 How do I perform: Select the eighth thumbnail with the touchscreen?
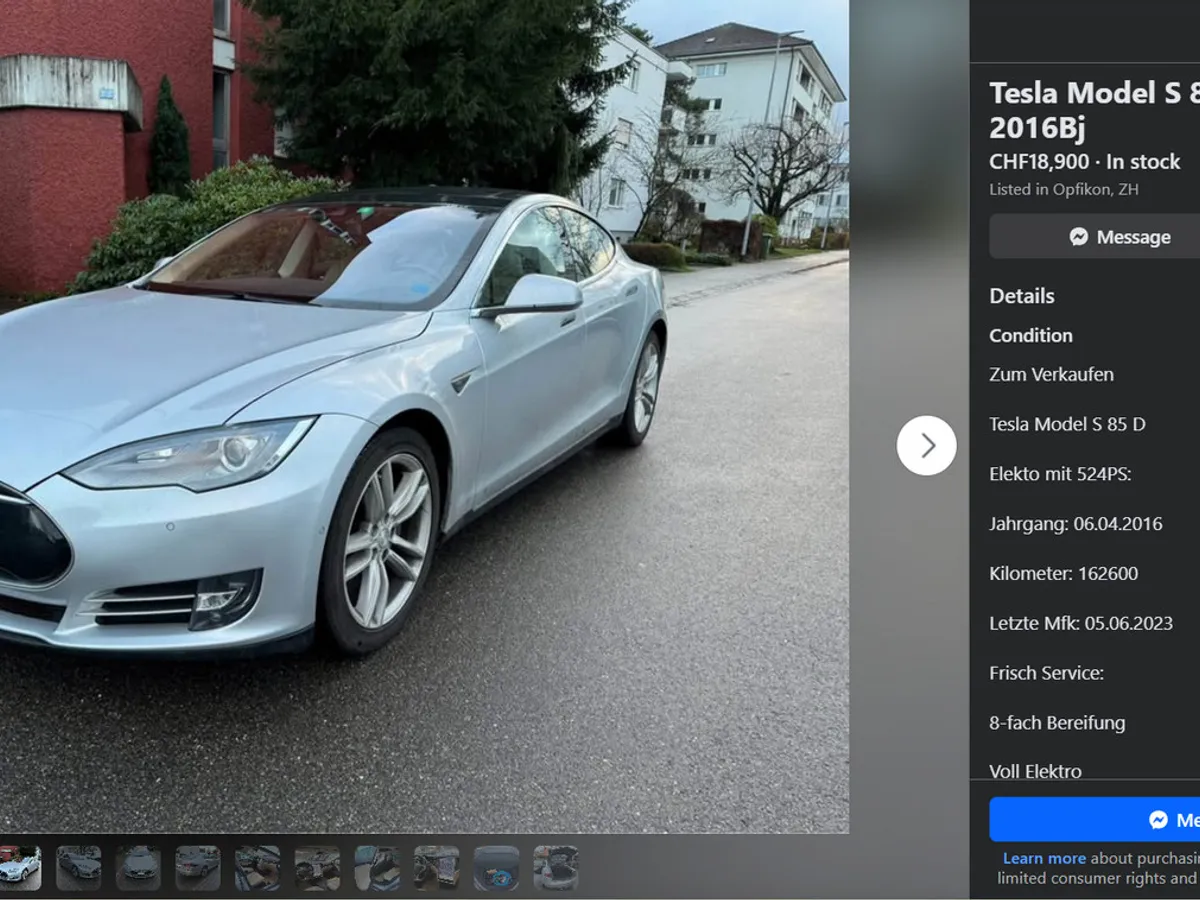tap(436, 866)
